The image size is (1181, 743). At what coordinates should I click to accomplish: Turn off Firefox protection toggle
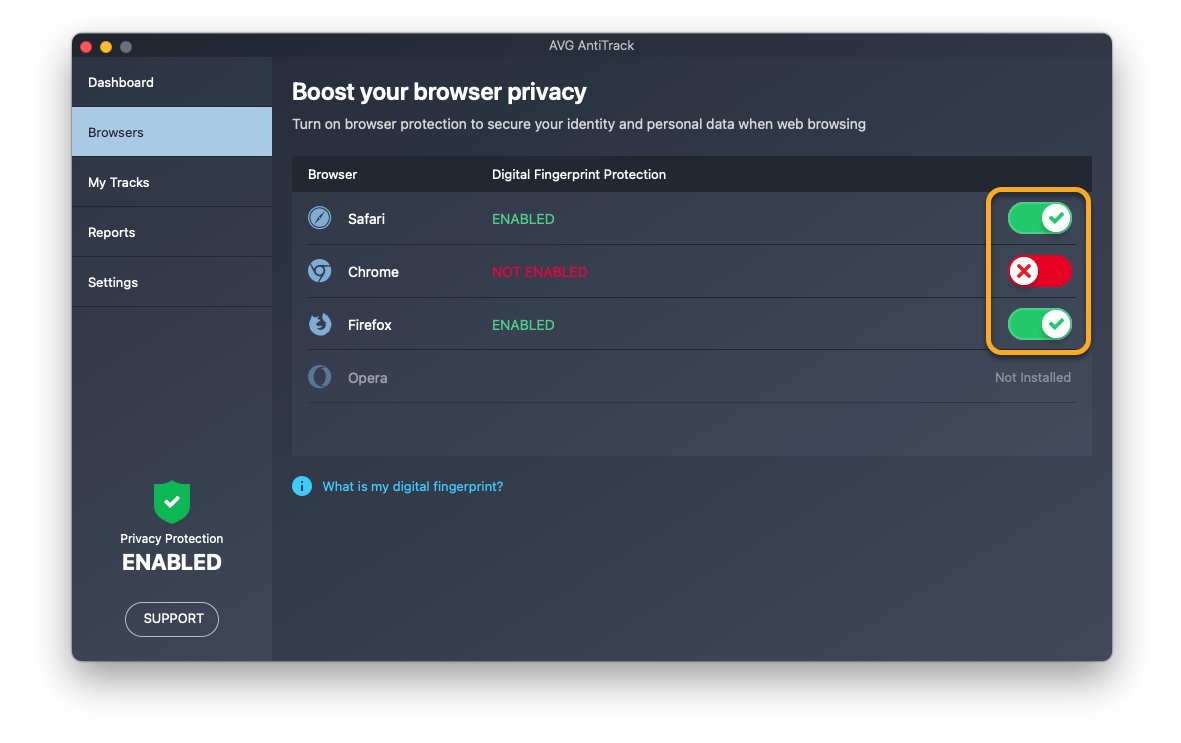tap(1039, 324)
